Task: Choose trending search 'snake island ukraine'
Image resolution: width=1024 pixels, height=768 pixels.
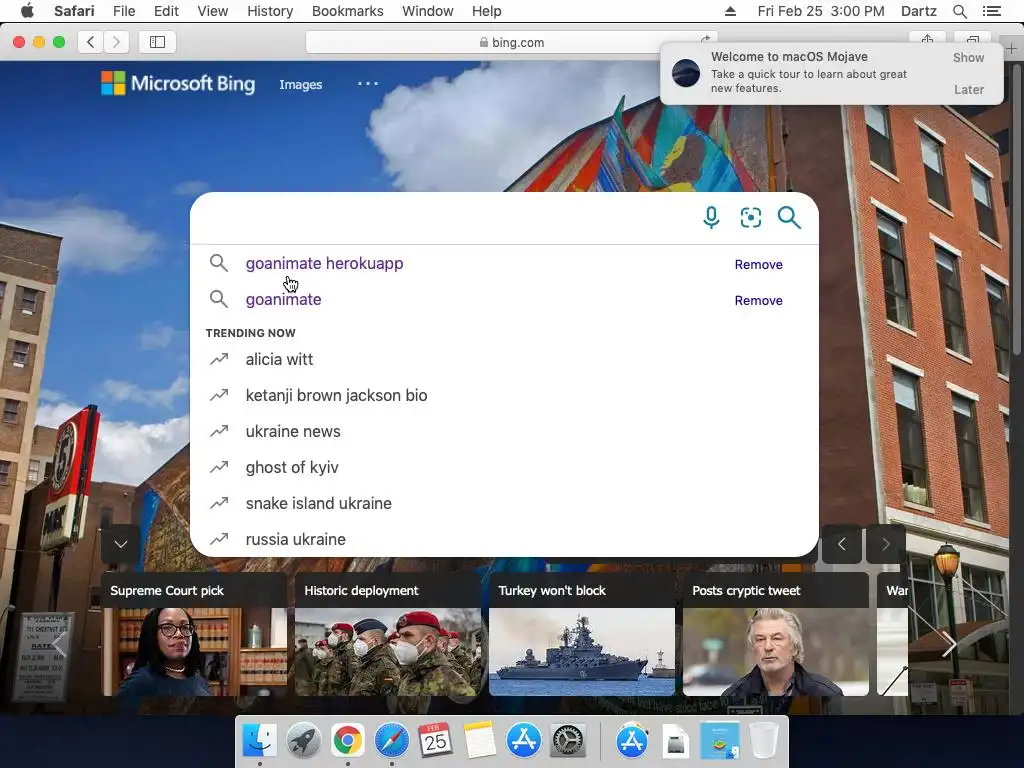Action: [504, 503]
